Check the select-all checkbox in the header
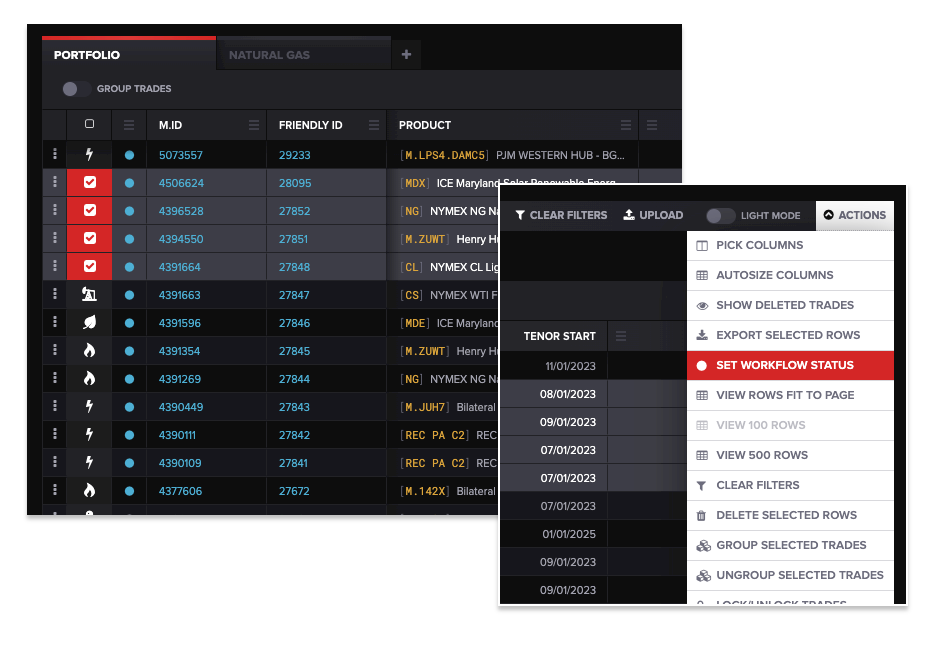 [90, 125]
